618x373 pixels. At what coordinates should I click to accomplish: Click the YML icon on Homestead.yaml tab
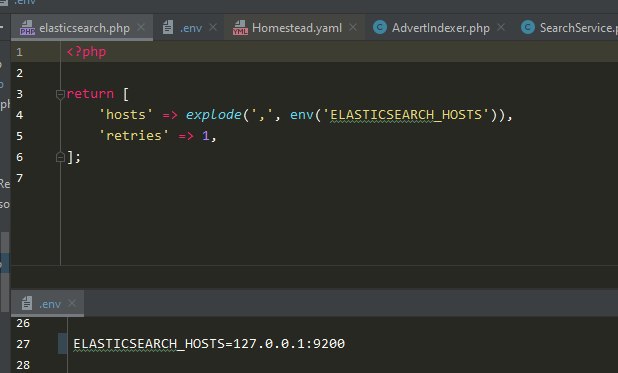click(240, 28)
